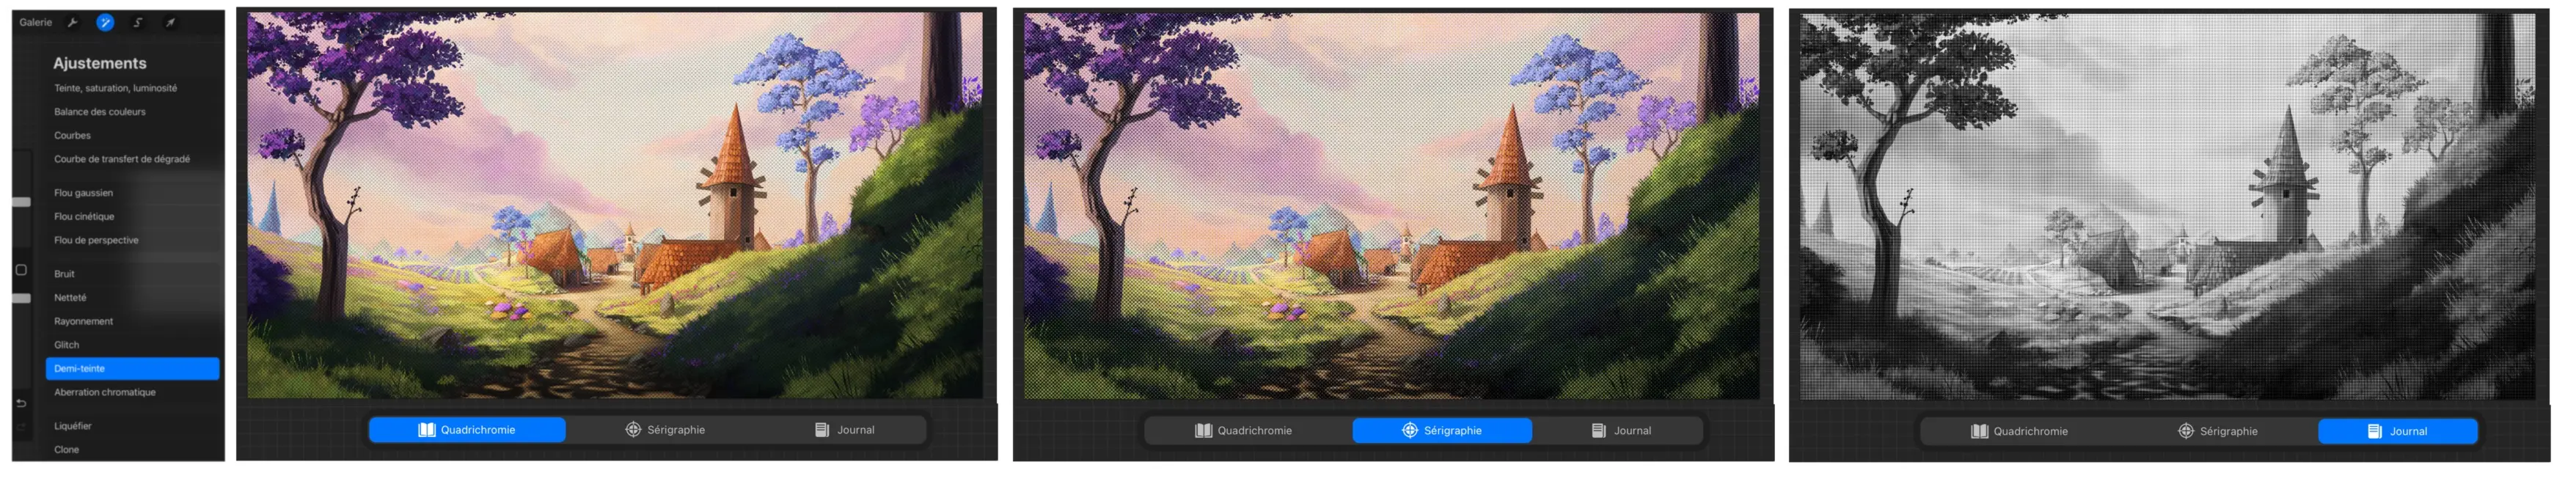Open the Actions wrench icon
Viewport: 2576px width, 484px height.
[x=72, y=22]
